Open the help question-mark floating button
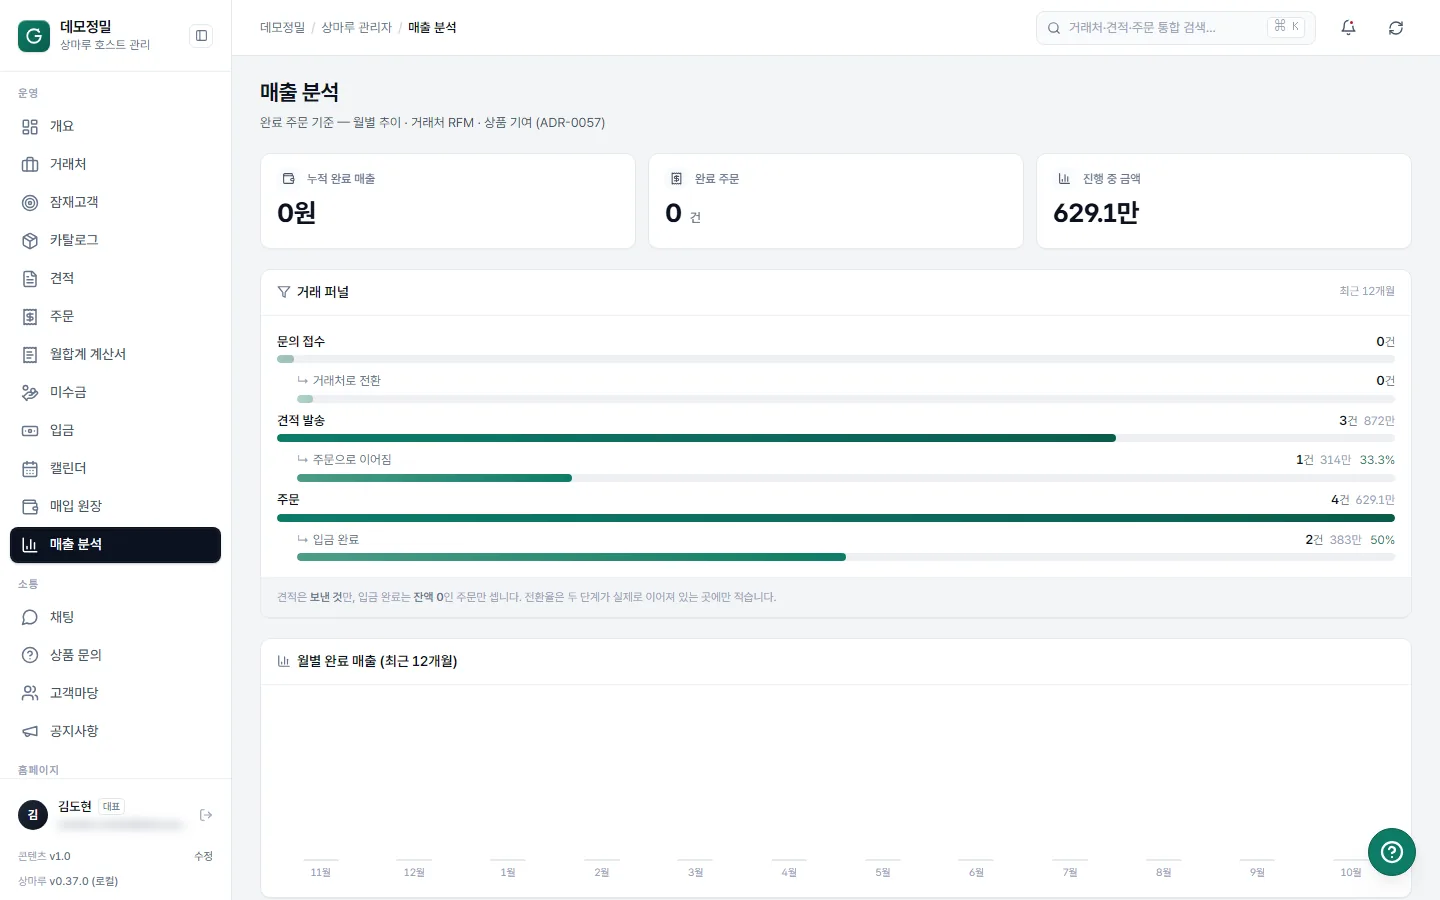Screen dimensions: 1440x900 (1392, 852)
